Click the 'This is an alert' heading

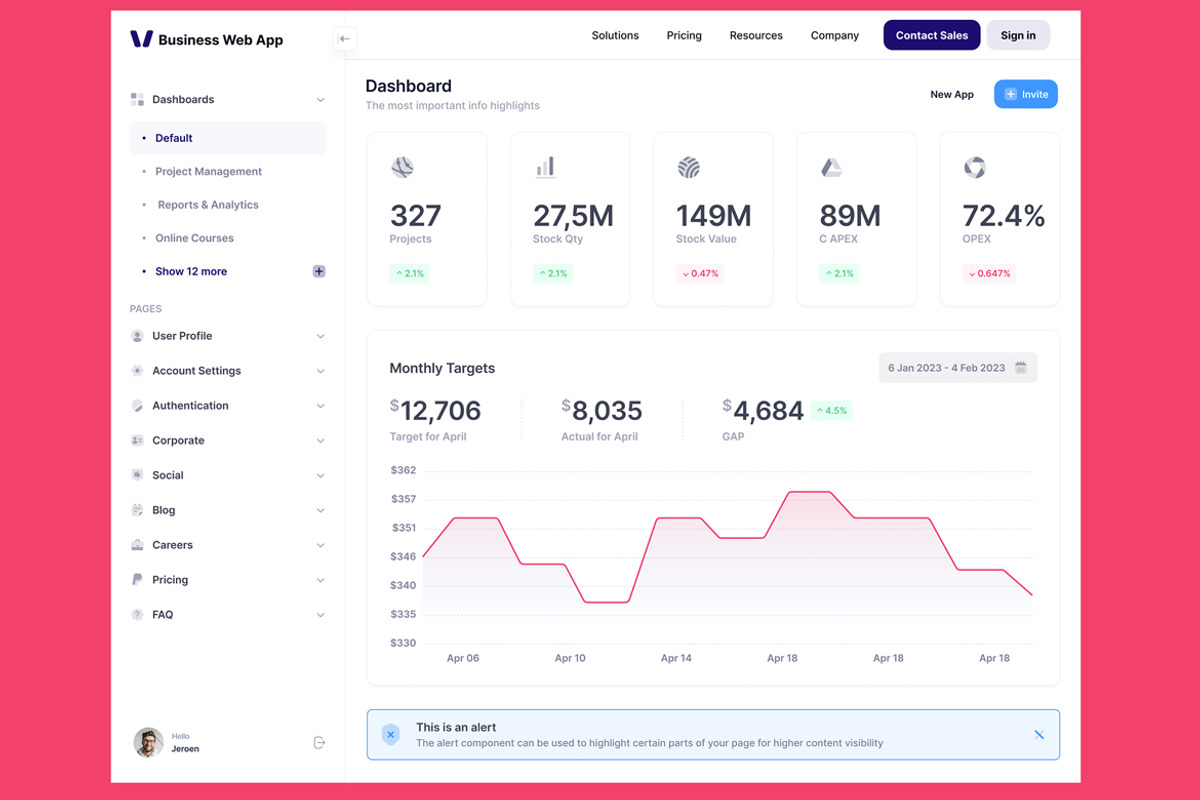456,727
